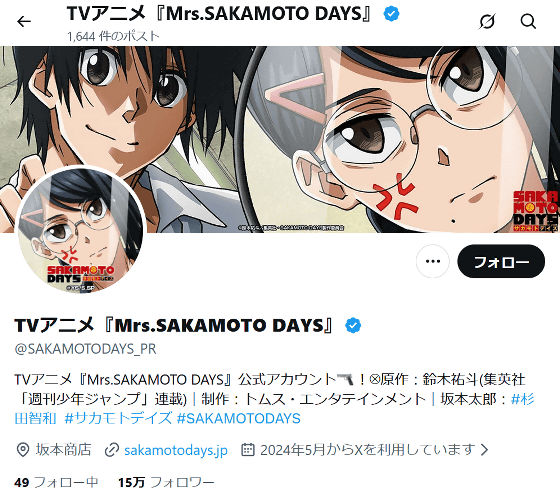Click the location pin icon
This screenshot has height=503, width=560.
pos(23,450)
